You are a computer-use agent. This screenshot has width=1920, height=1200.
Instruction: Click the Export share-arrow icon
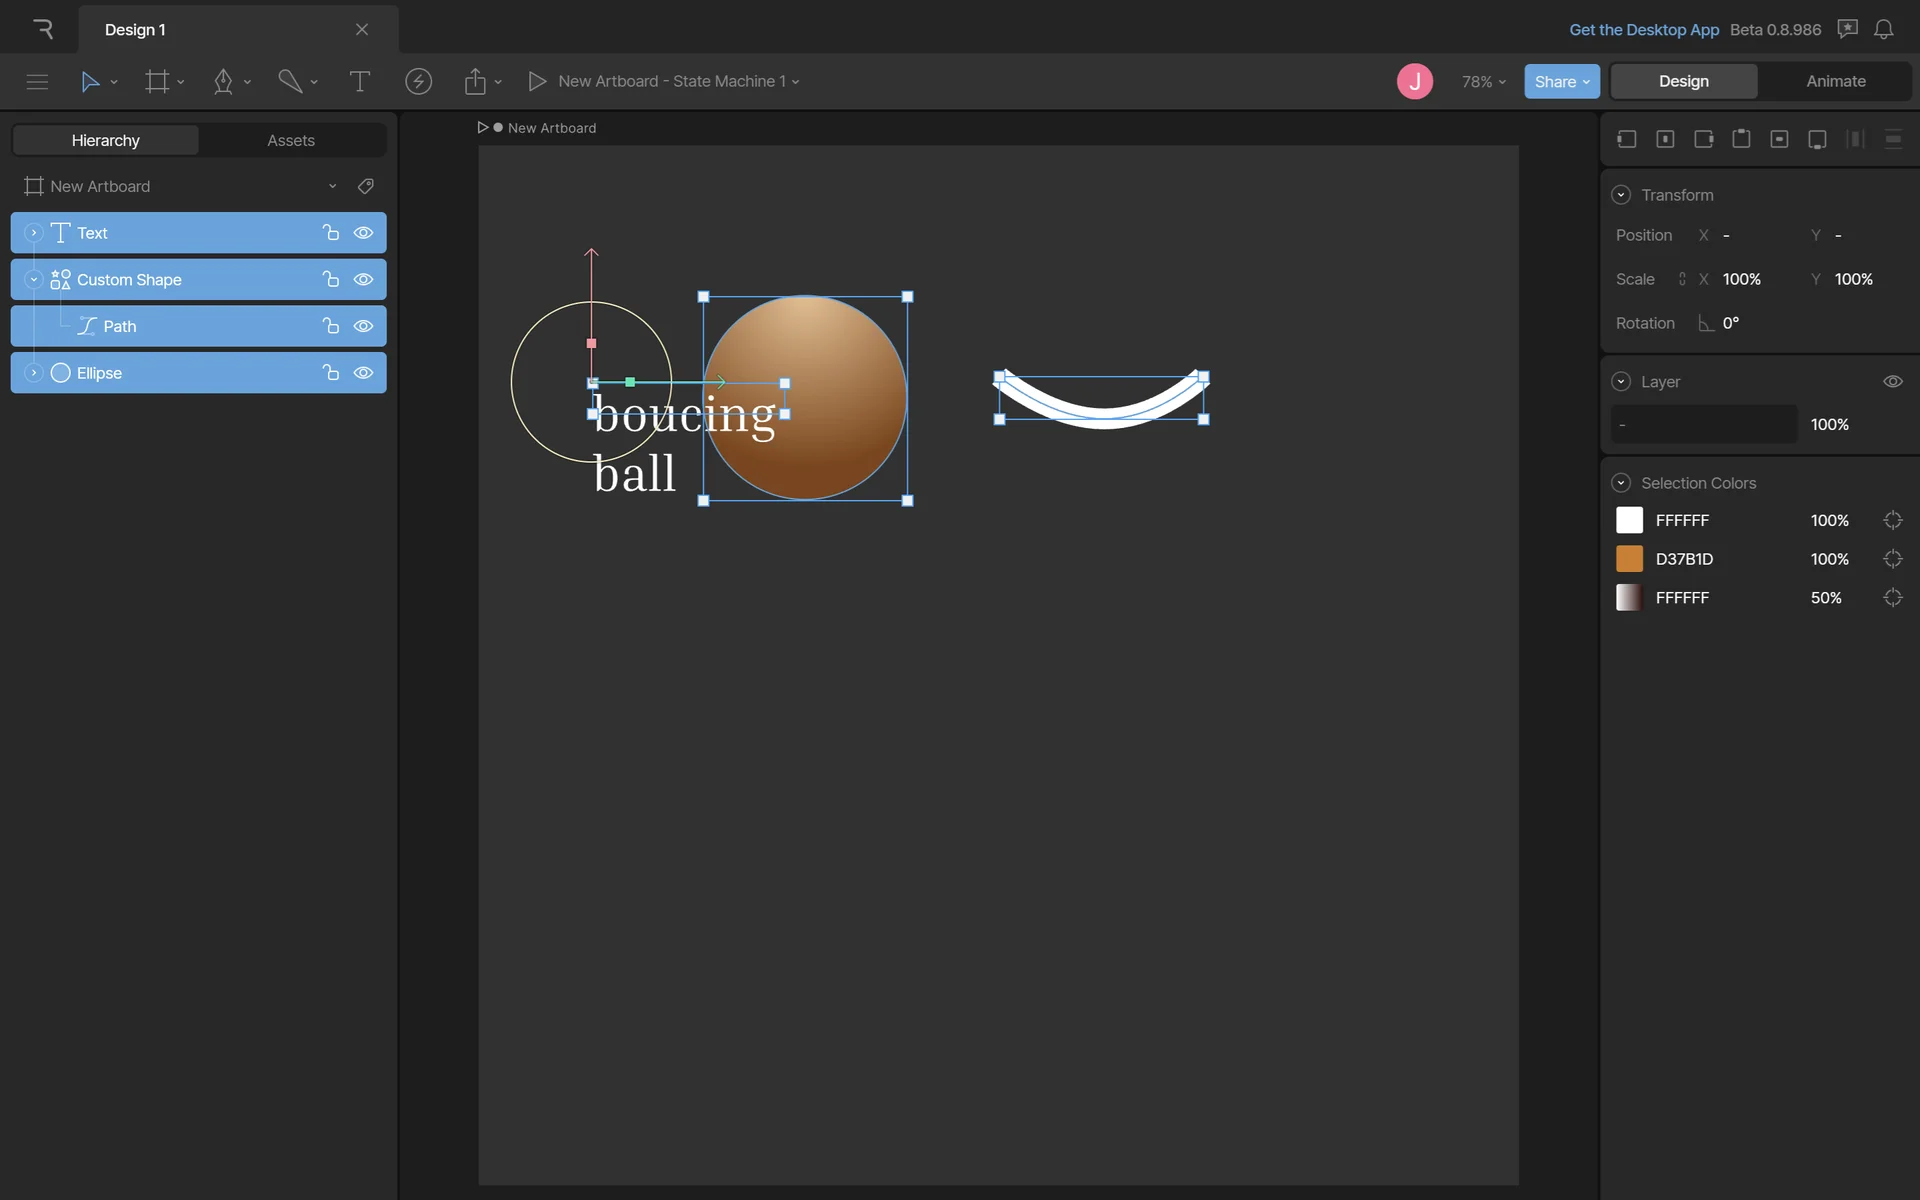475,82
